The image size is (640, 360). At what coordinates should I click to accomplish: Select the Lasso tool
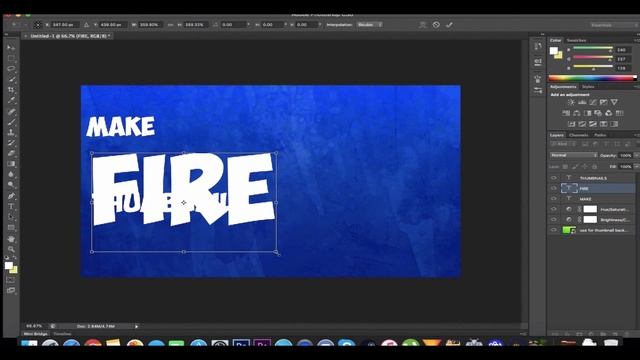(11, 69)
